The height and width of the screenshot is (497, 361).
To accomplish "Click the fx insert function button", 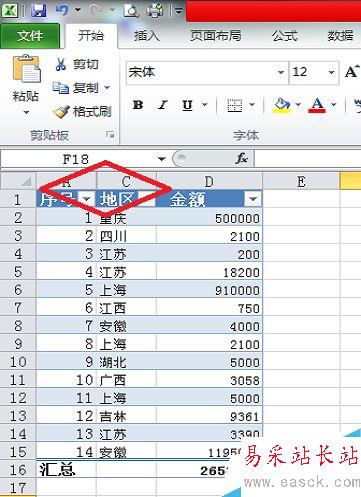I will pos(242,159).
